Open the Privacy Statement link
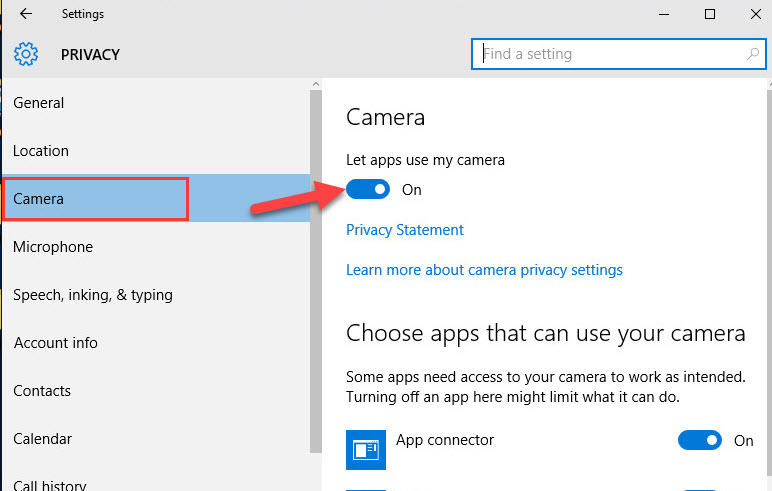 [x=405, y=230]
